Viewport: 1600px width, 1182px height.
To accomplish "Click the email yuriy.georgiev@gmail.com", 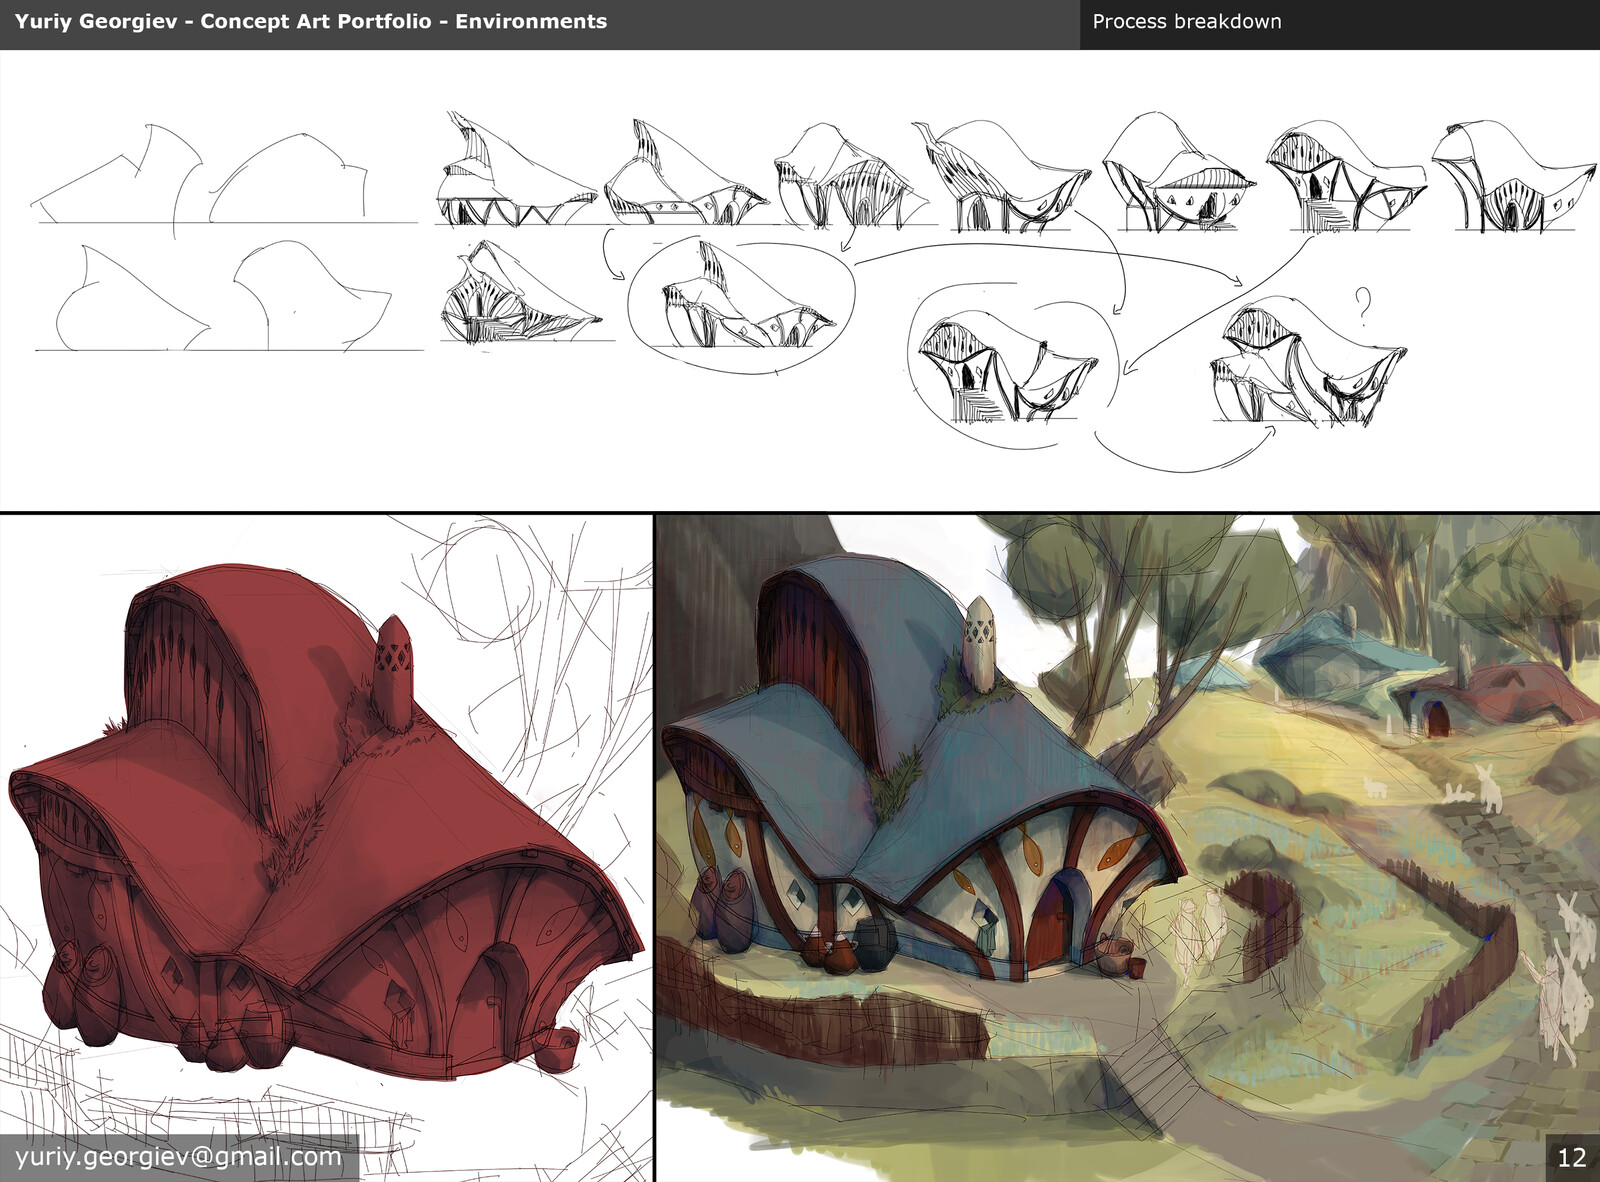I will [179, 1157].
